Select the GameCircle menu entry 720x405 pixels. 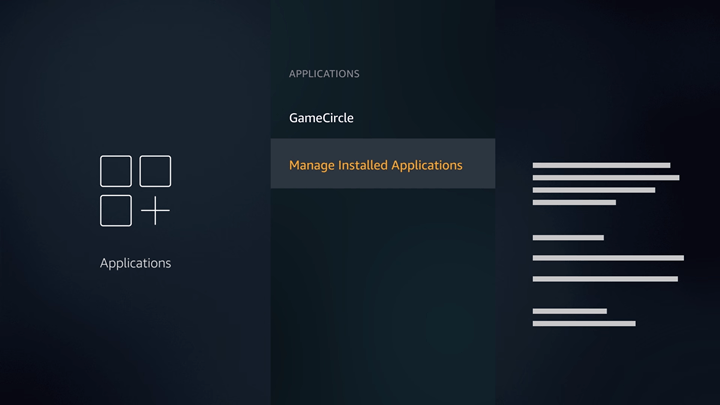coord(321,118)
